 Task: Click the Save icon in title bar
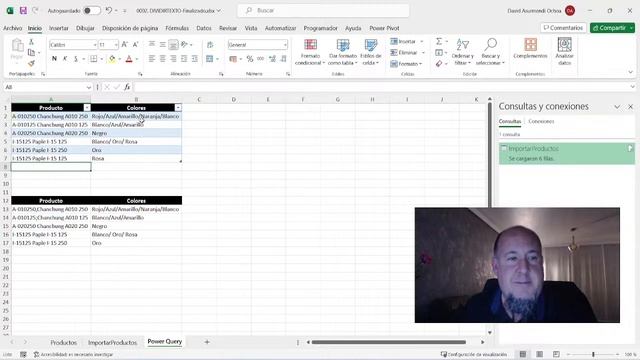tap(23, 11)
